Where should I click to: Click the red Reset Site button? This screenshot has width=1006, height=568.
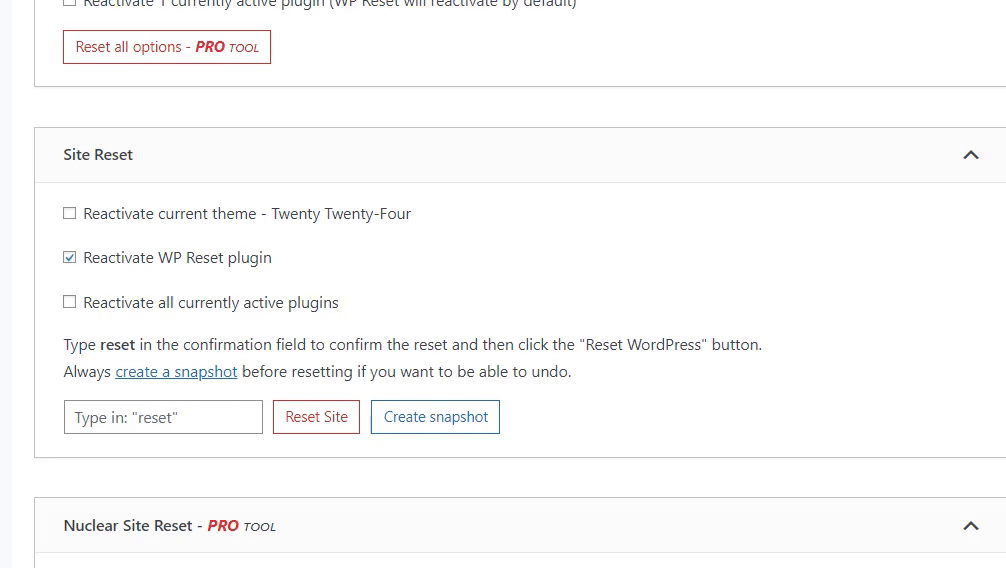point(316,417)
